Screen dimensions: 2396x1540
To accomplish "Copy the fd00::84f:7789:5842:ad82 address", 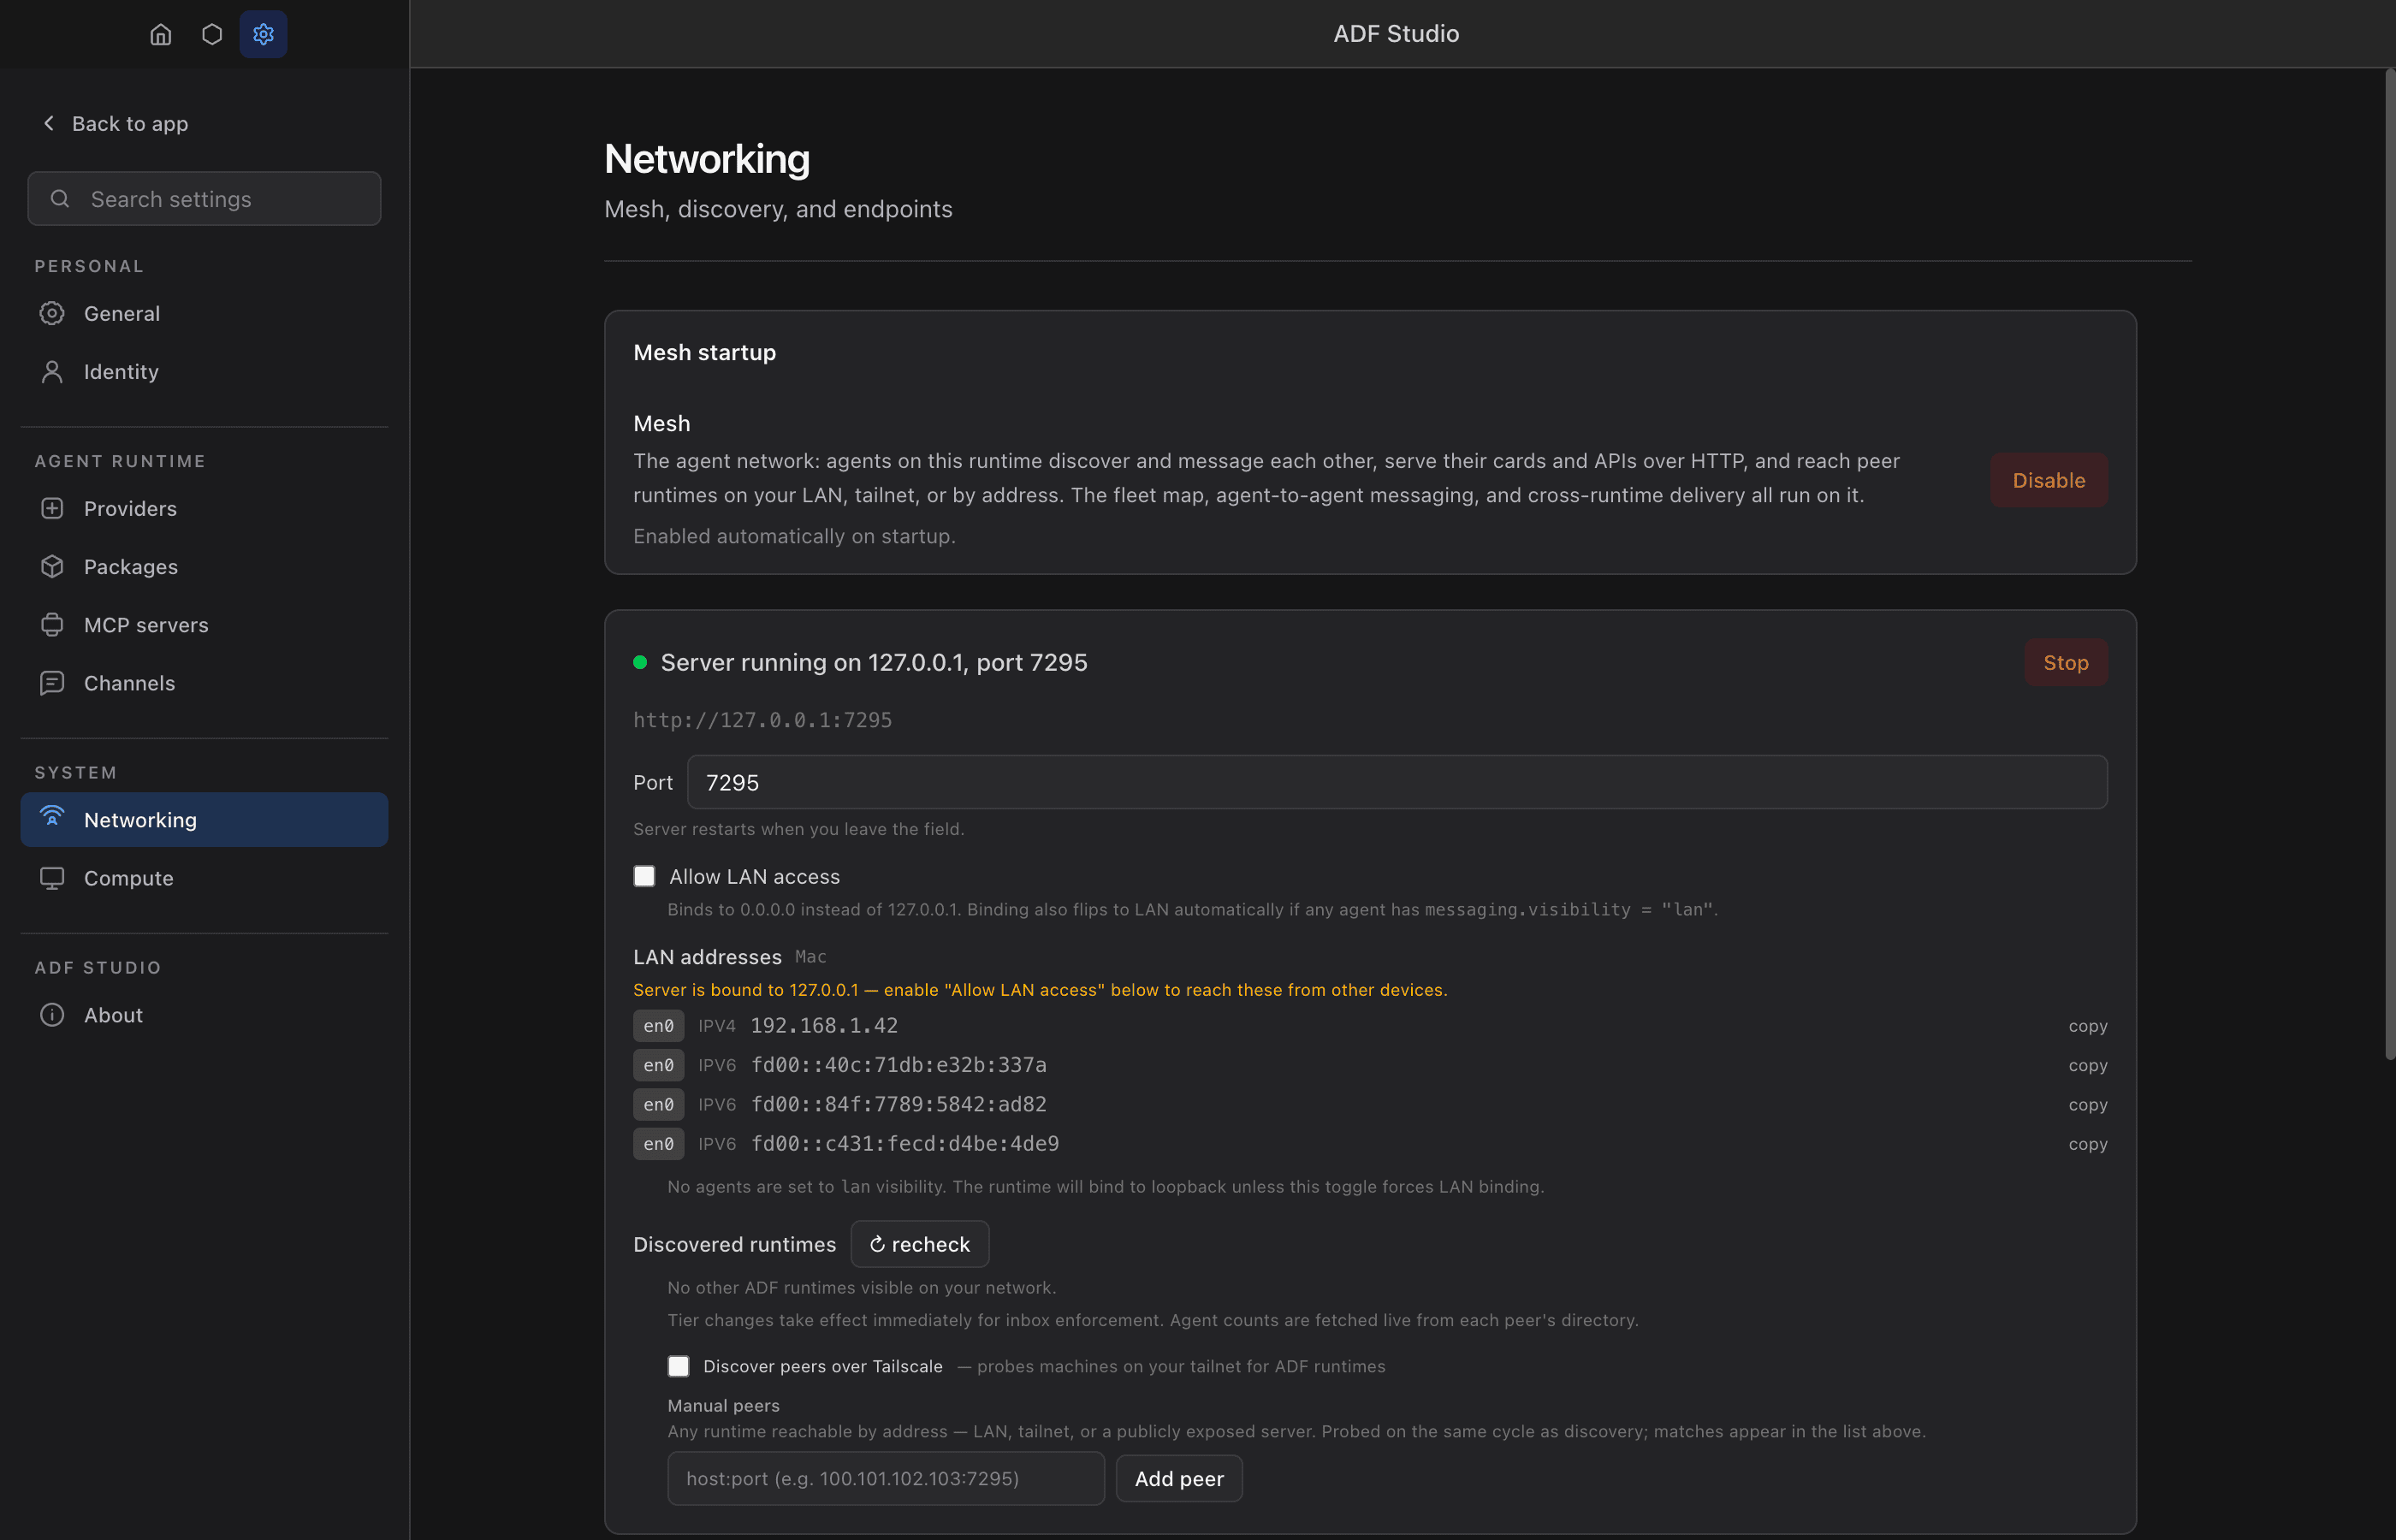I will click(x=2087, y=1104).
